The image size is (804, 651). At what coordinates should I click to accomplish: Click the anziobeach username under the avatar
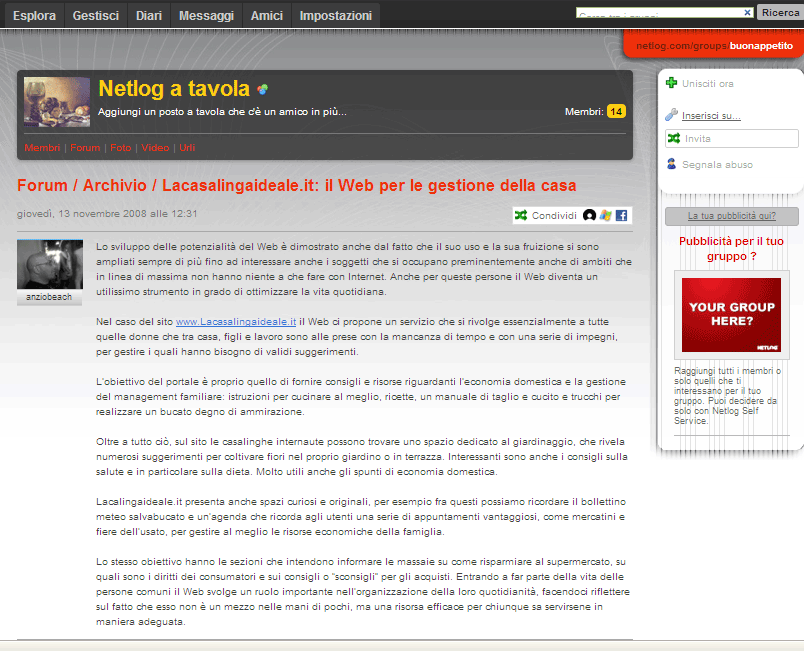pos(49,297)
